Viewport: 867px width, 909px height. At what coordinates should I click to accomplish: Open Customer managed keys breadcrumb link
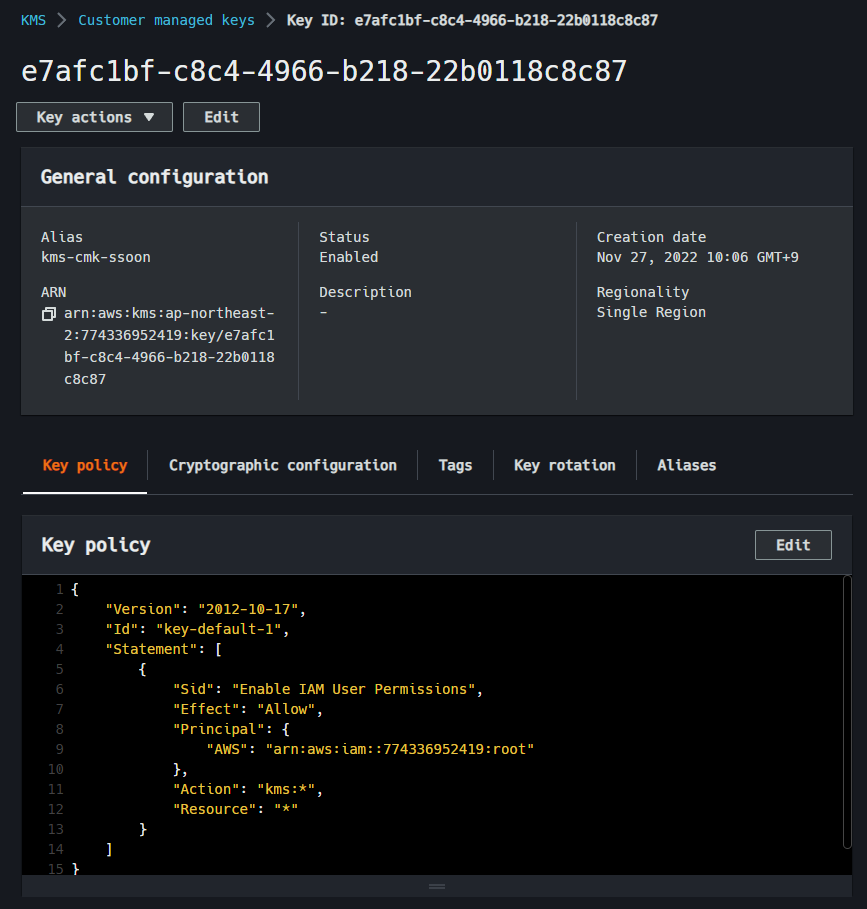(166, 20)
